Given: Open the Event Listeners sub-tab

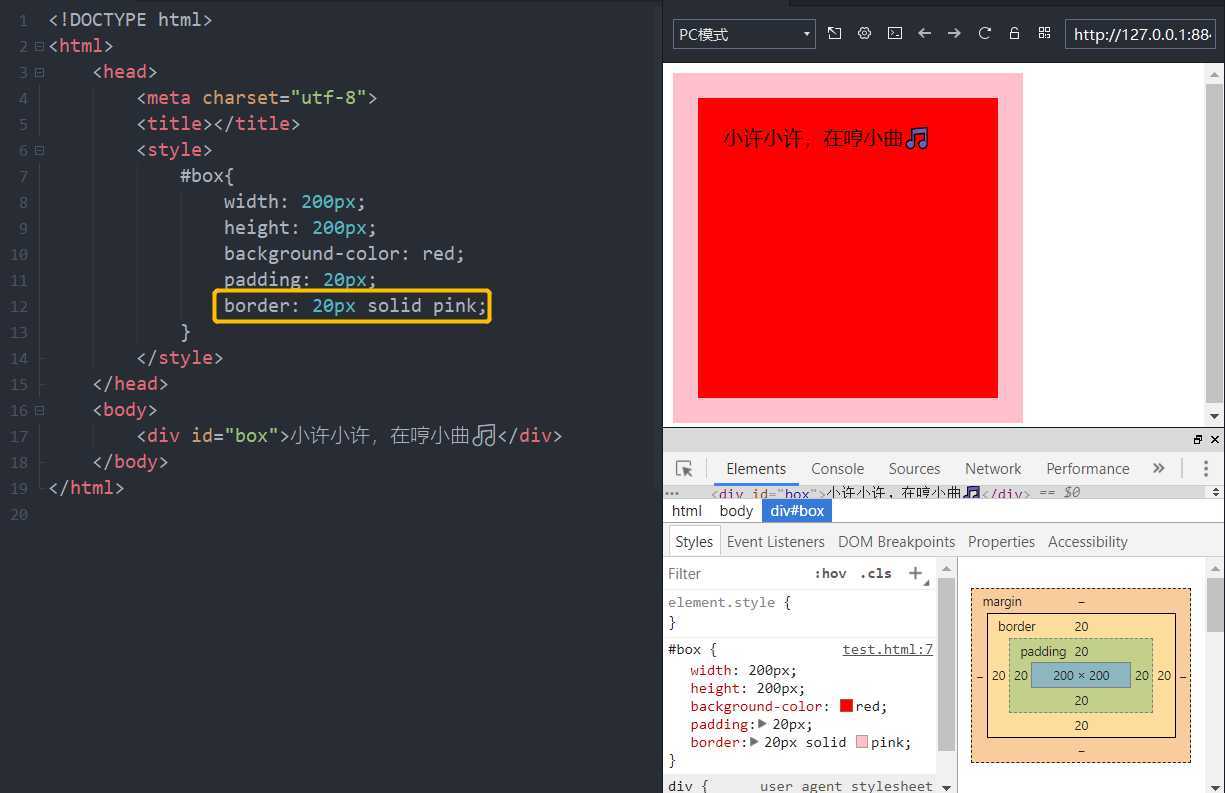Looking at the screenshot, I should click(x=775, y=541).
